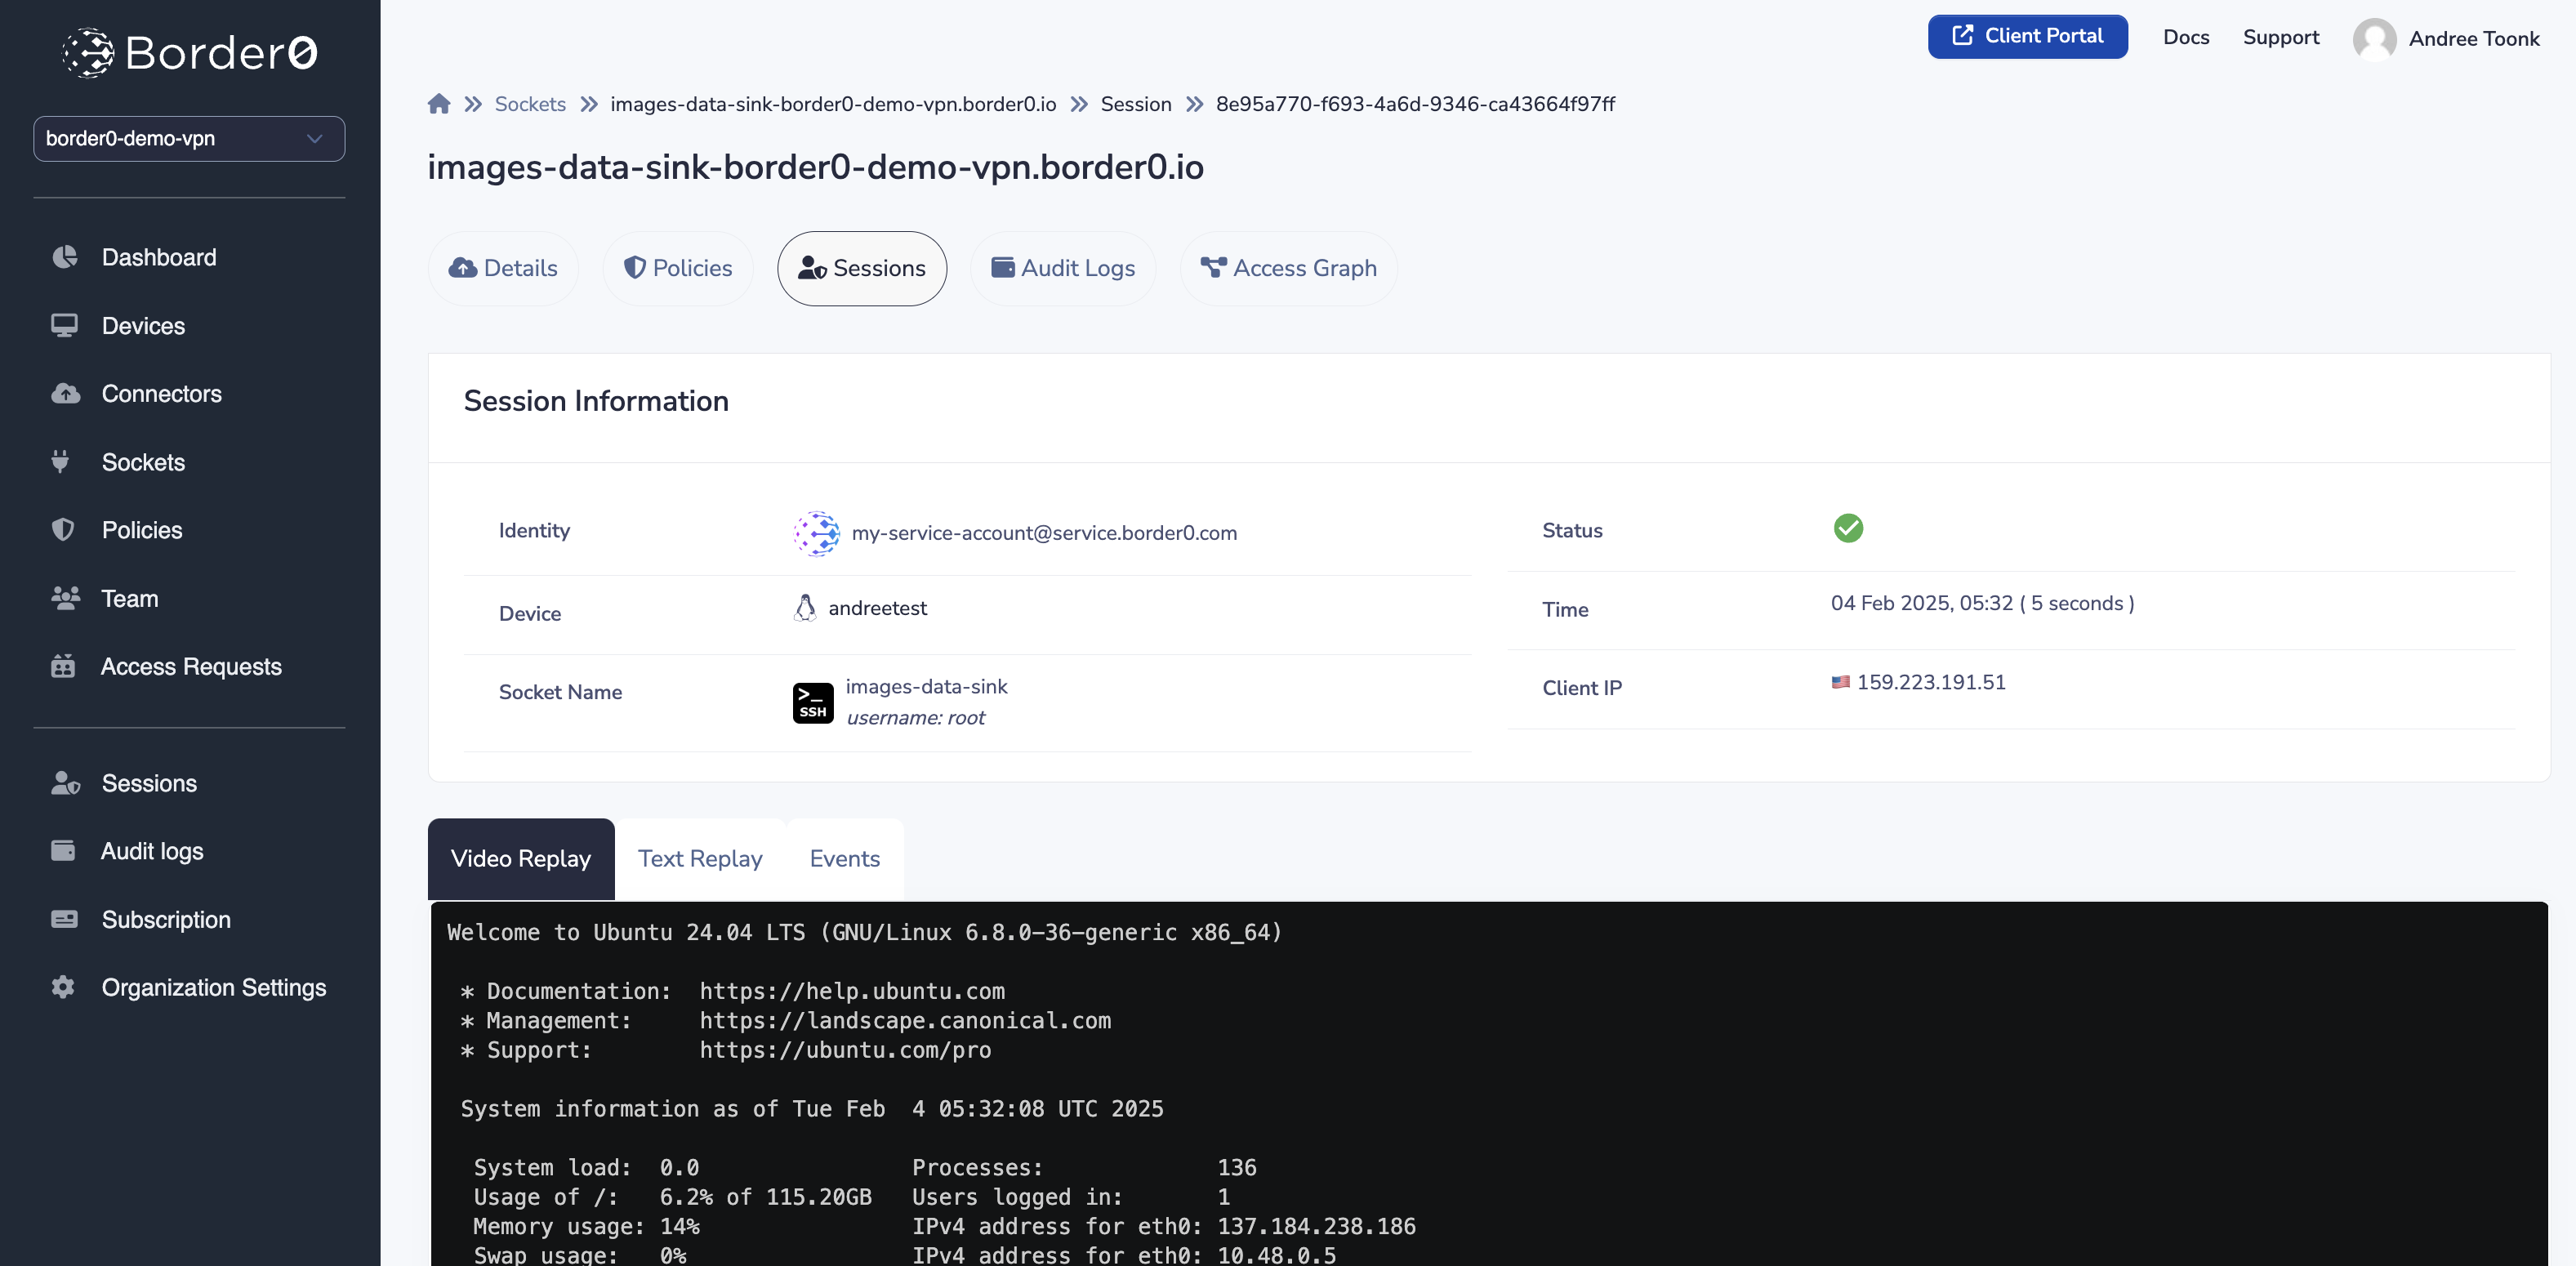2576x1266 pixels.
Task: Click the service account identity icon
Action: pyautogui.click(x=817, y=533)
